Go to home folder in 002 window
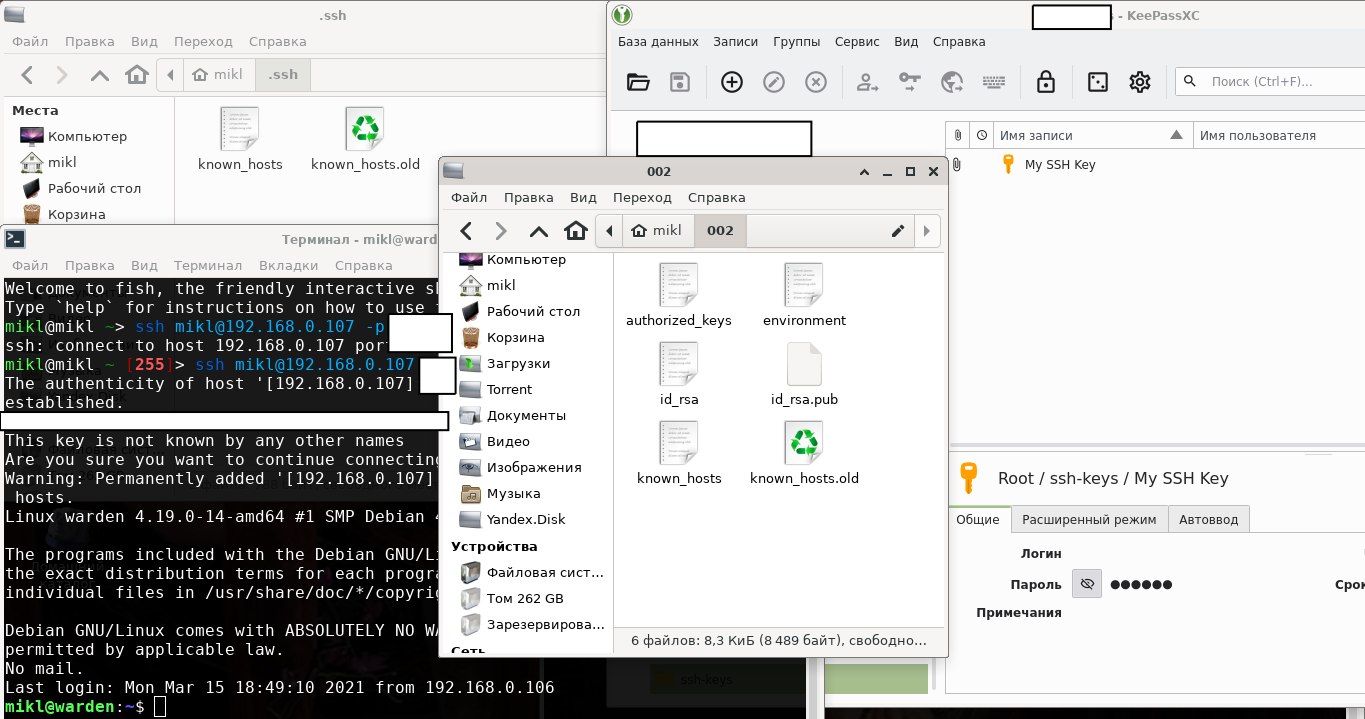1365x719 pixels. 575,231
